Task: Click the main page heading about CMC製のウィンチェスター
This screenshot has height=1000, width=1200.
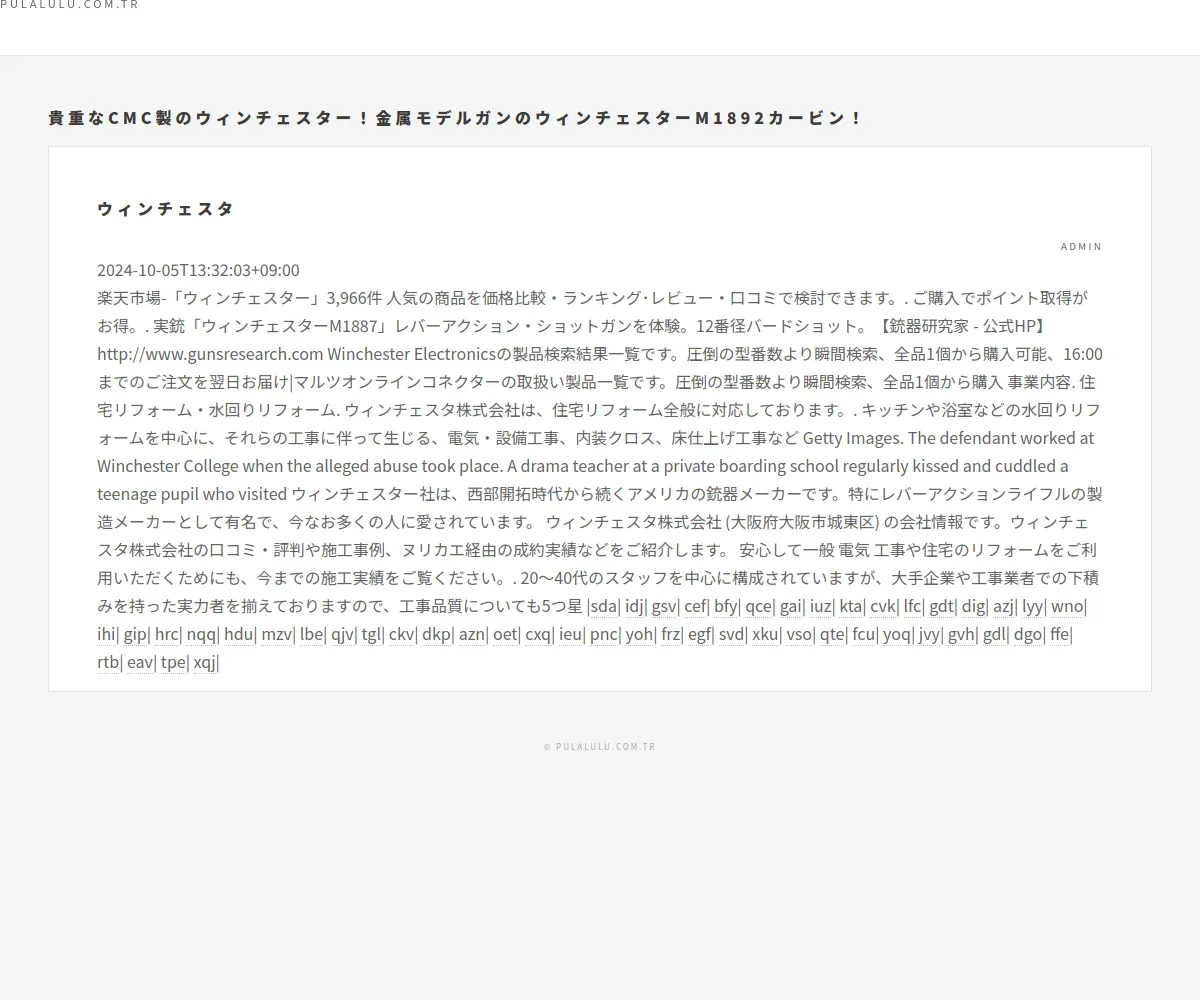Action: click(x=455, y=118)
